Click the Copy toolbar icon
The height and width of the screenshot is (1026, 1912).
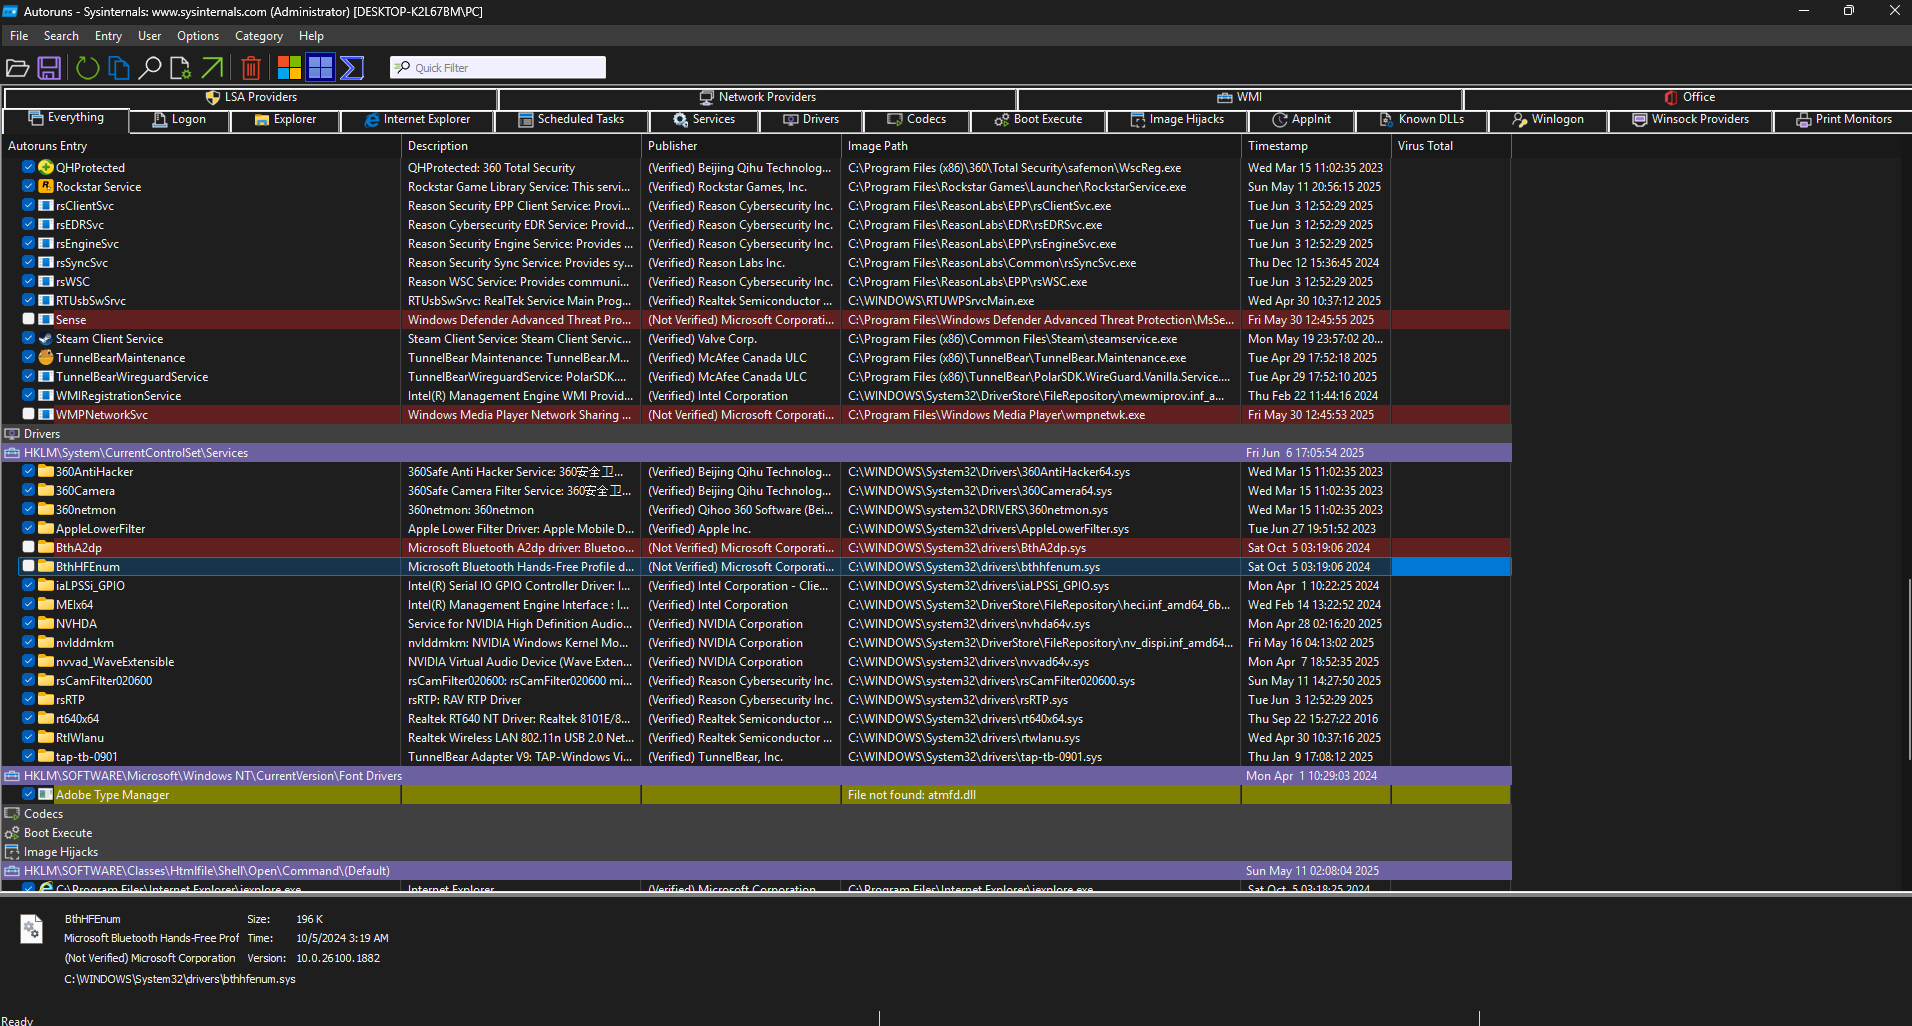click(119, 68)
